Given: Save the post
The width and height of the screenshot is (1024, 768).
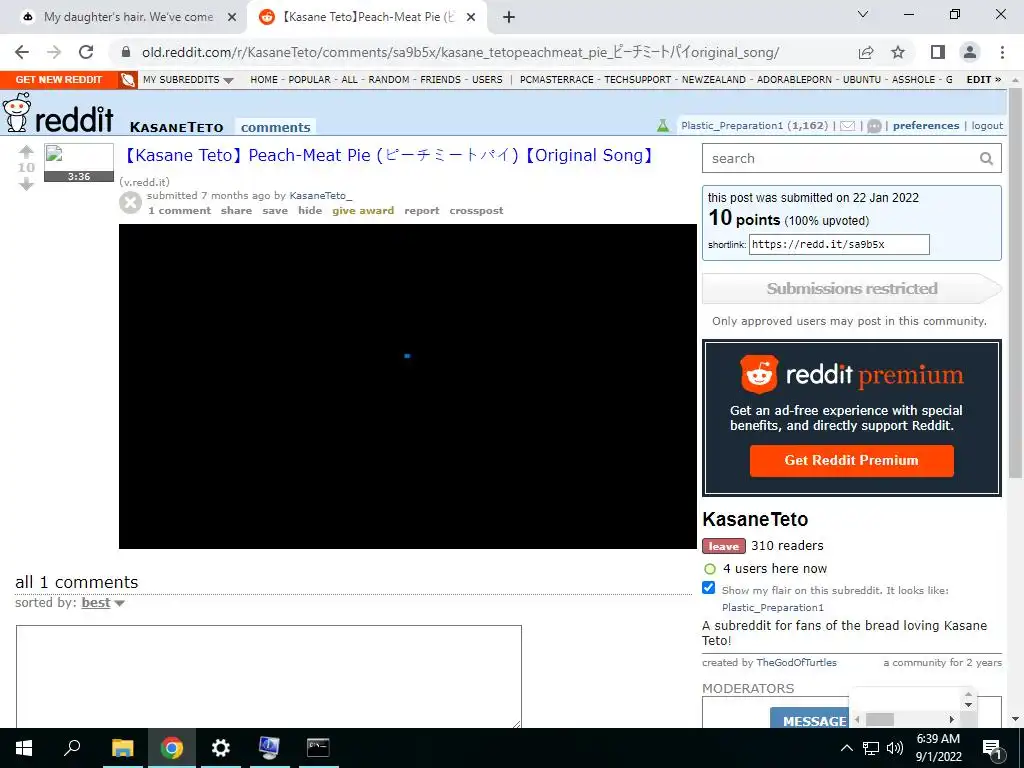Looking at the screenshot, I should [275, 210].
